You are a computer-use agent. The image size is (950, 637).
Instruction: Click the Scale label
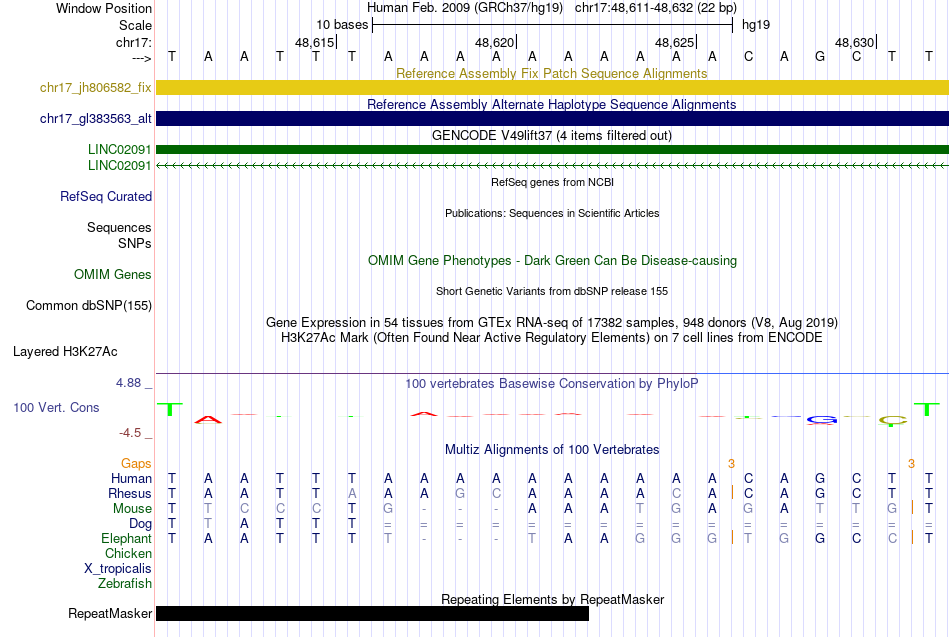pyautogui.click(x=135, y=25)
